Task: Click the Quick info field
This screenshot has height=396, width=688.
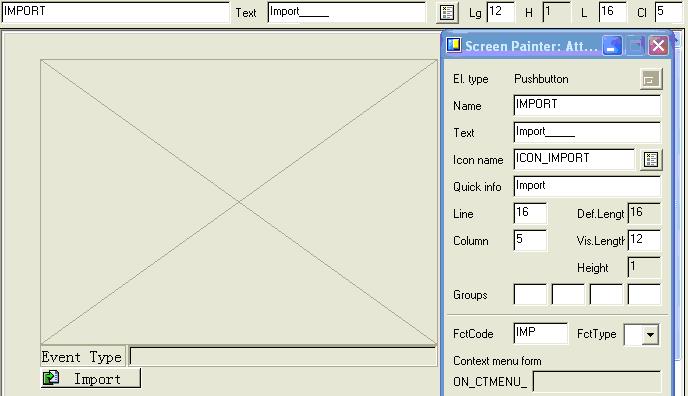Action: pos(587,186)
